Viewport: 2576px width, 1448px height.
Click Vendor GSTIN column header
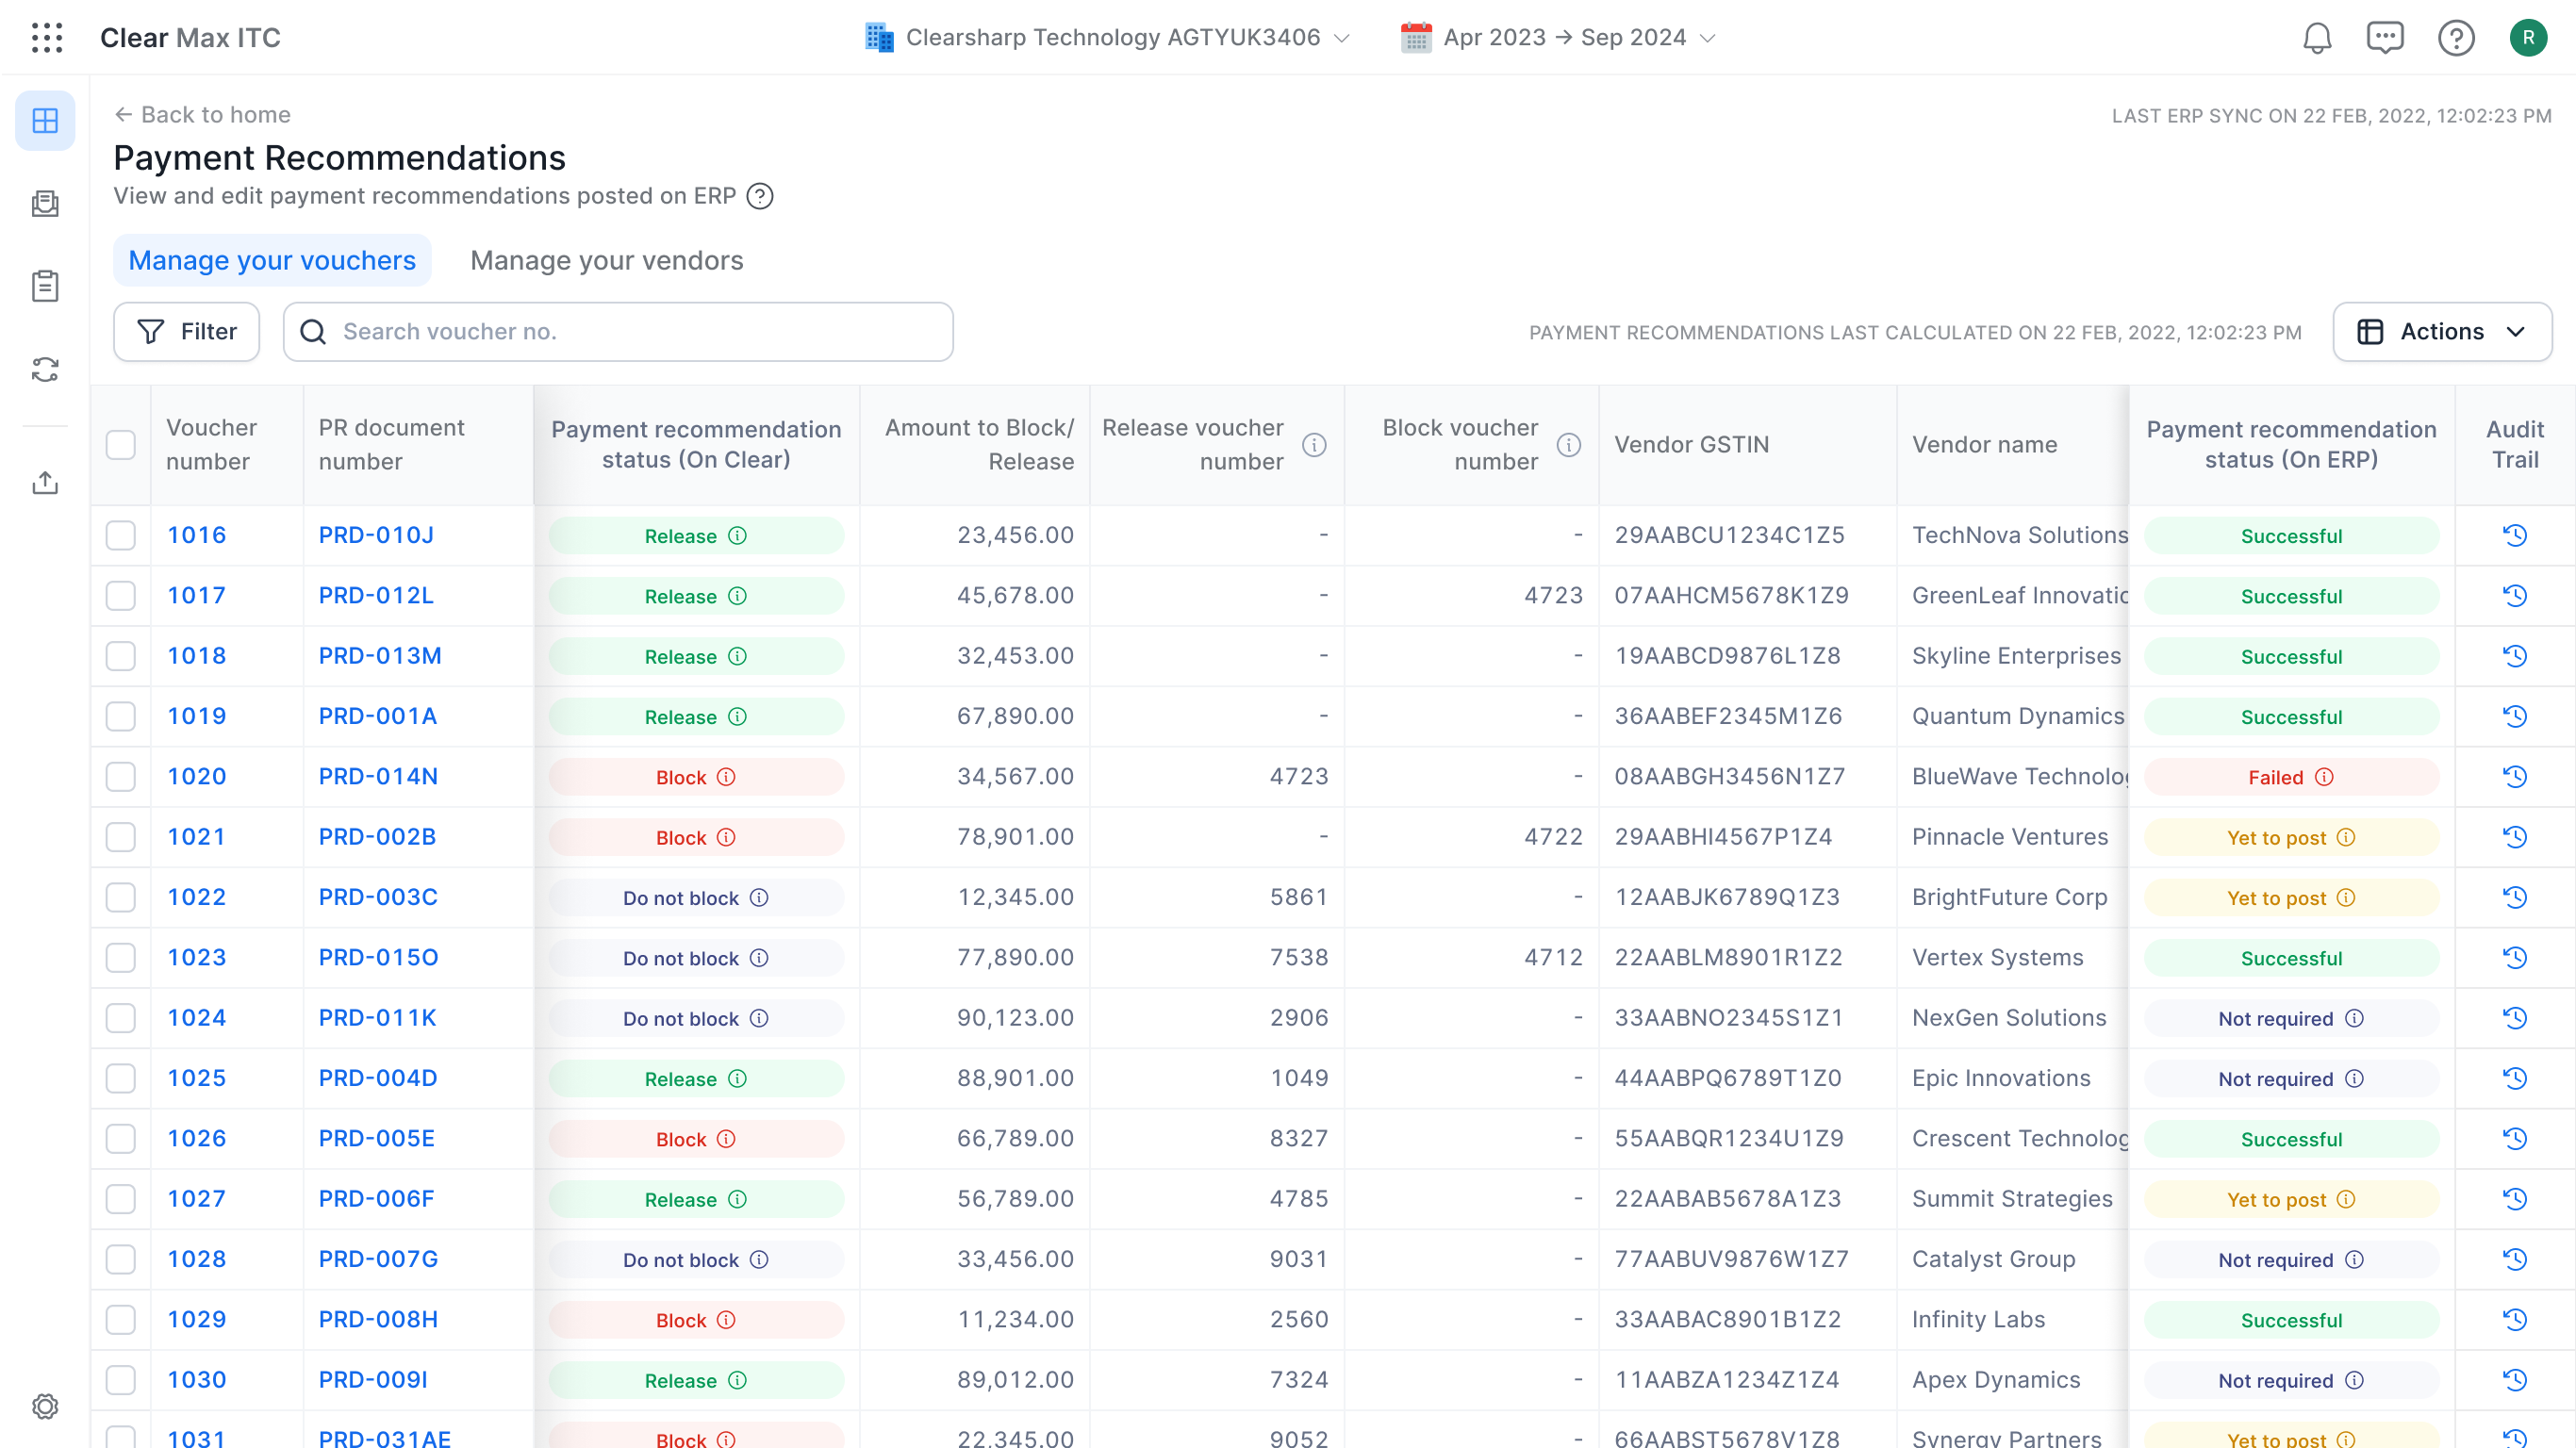point(1692,445)
